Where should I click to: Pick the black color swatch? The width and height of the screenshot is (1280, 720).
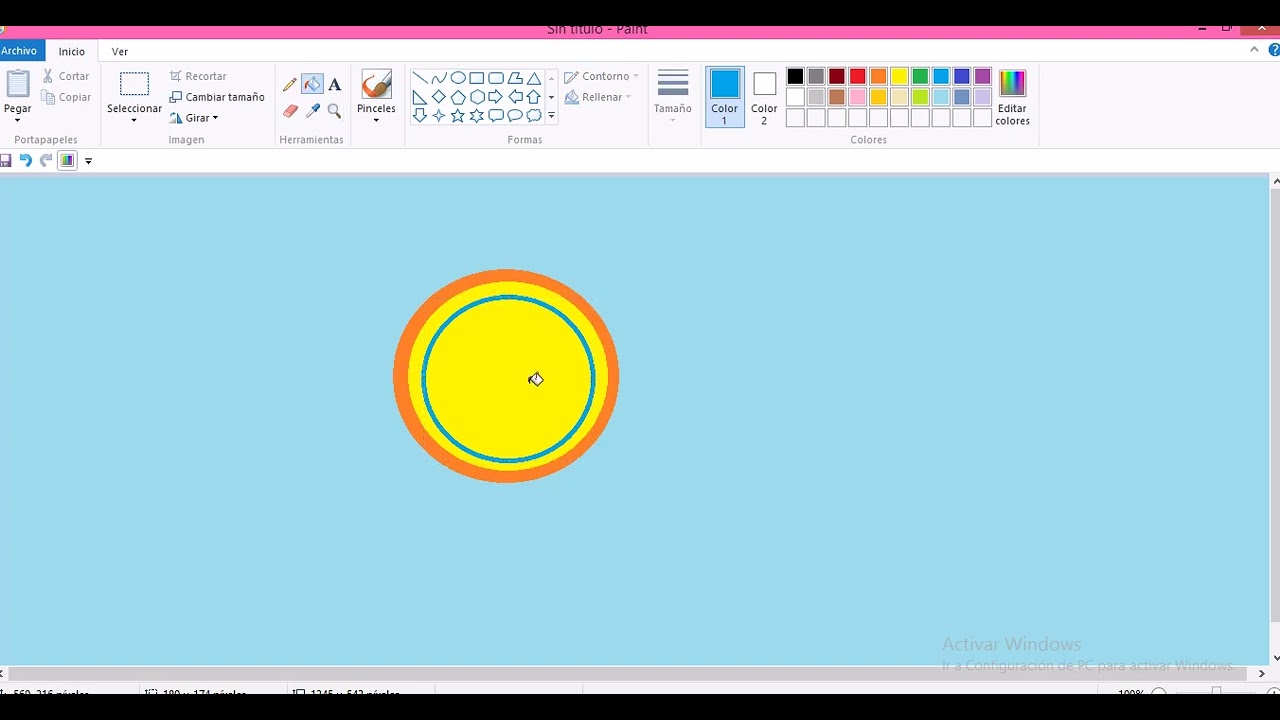click(x=795, y=76)
